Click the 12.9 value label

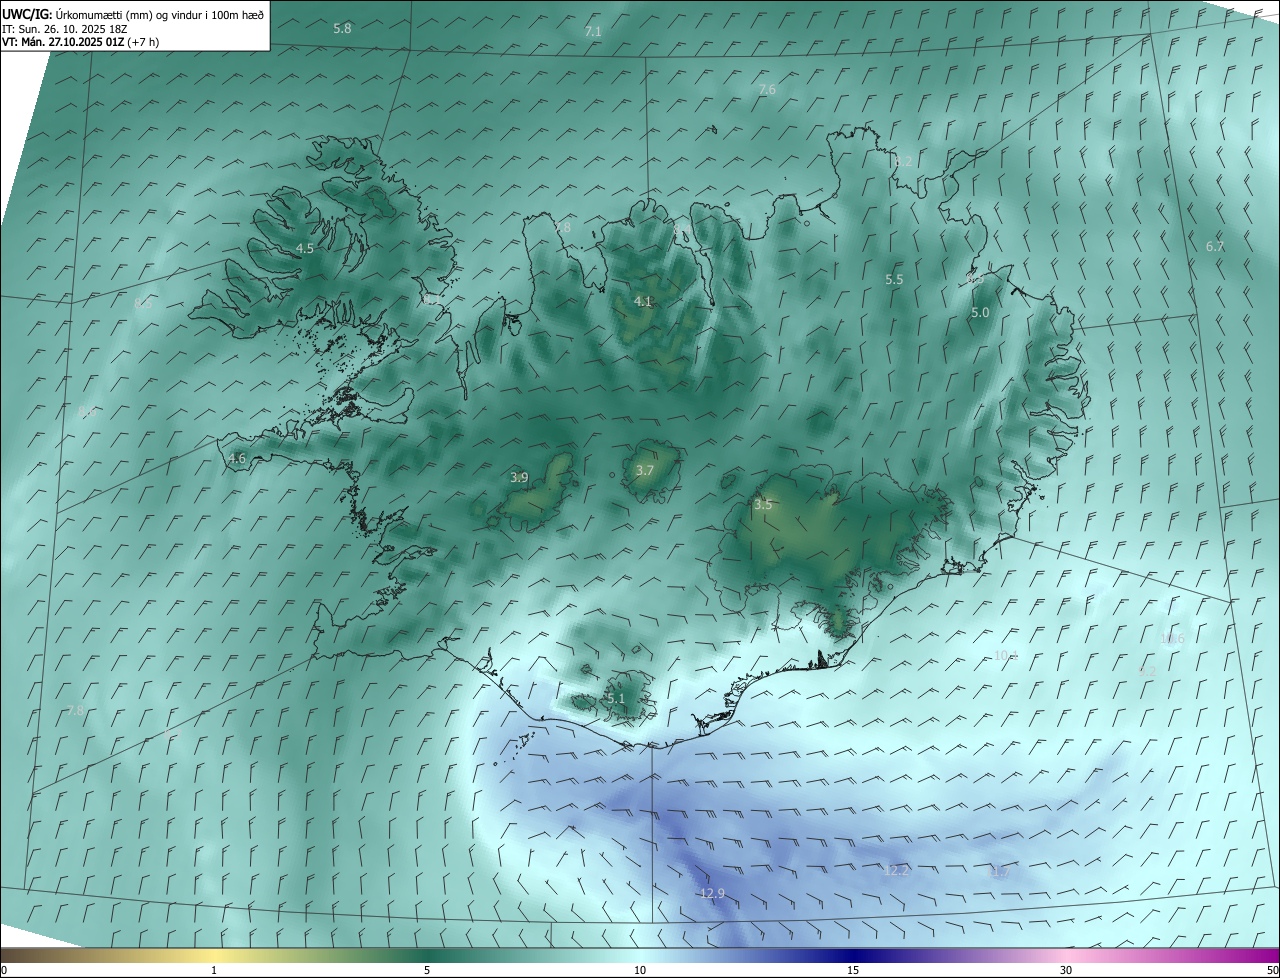click(712, 894)
